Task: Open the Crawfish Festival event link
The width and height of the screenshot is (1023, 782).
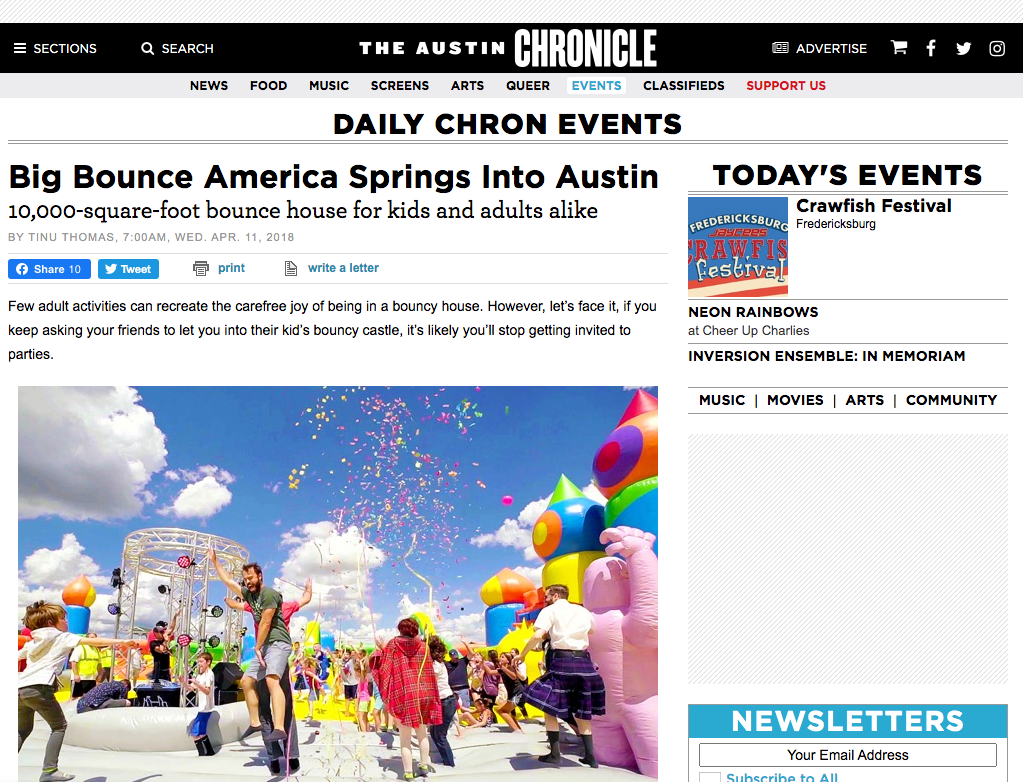Action: tap(873, 206)
